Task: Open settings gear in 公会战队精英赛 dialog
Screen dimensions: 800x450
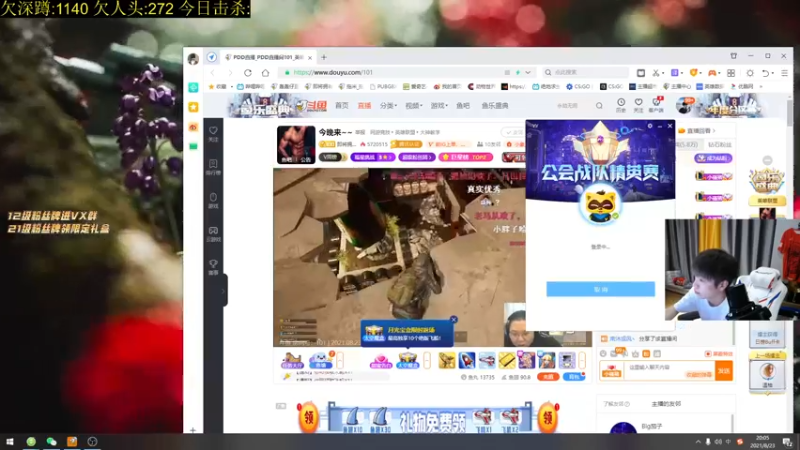Action: (649, 126)
